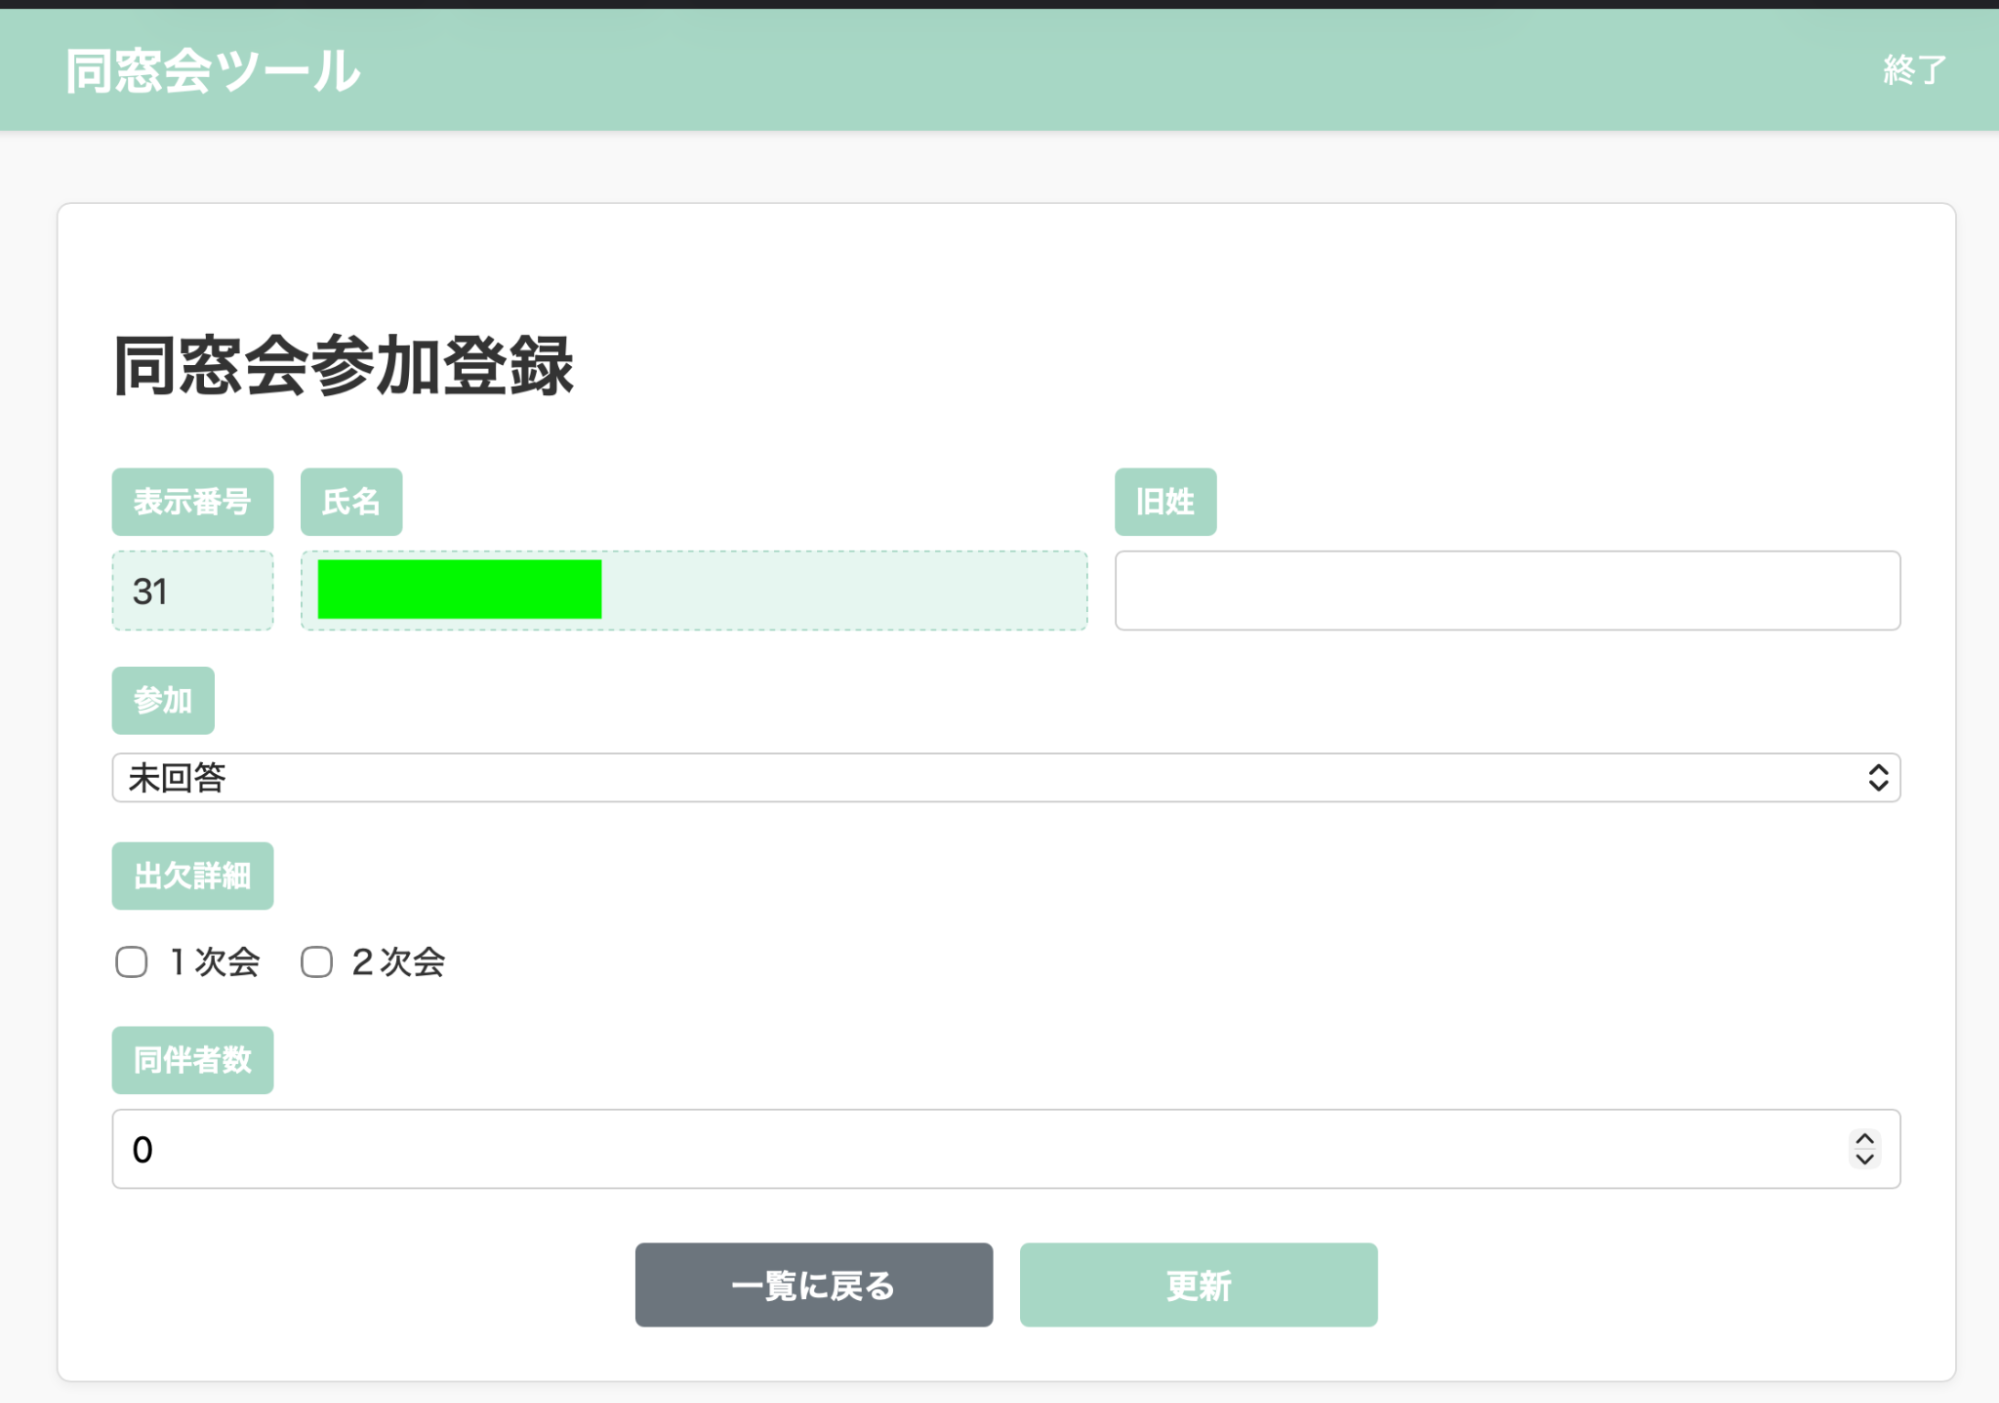Open the 参加 dropdown showing 未回答
This screenshot has width=1999, height=1403.
pos(1006,777)
